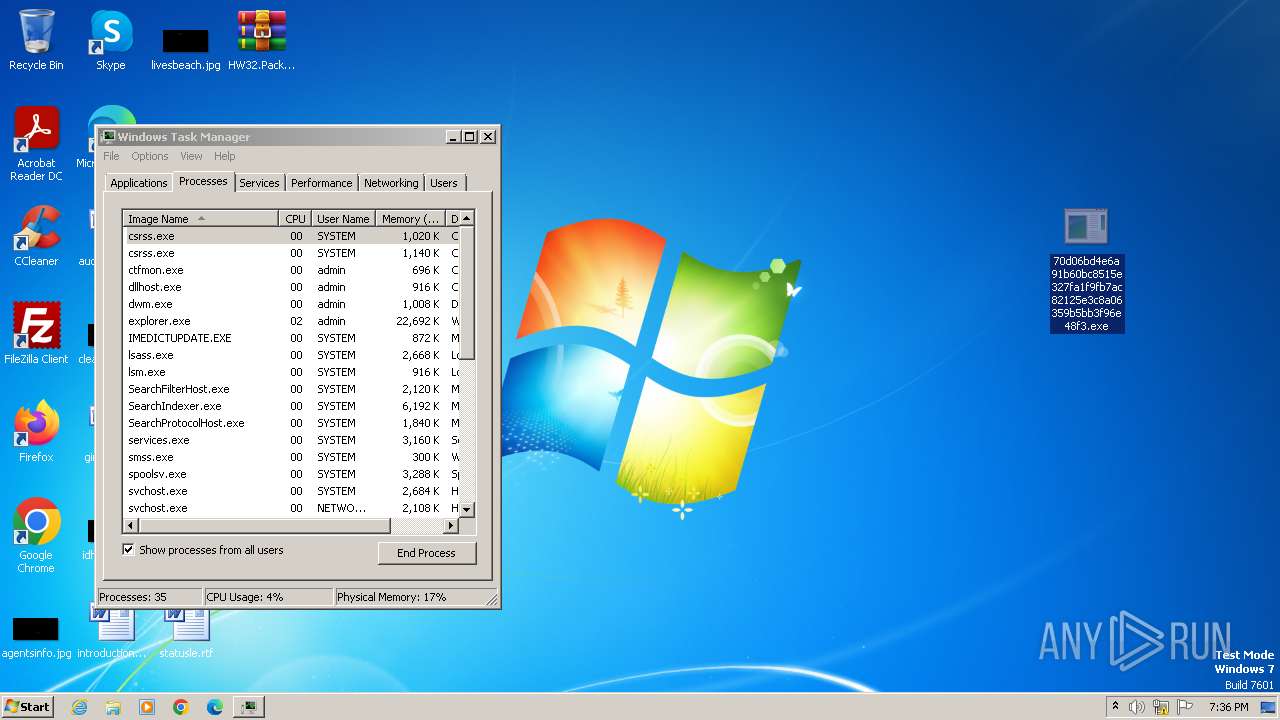Select the ctfmon.exe process row
This screenshot has width=1280, height=720.
point(291,270)
